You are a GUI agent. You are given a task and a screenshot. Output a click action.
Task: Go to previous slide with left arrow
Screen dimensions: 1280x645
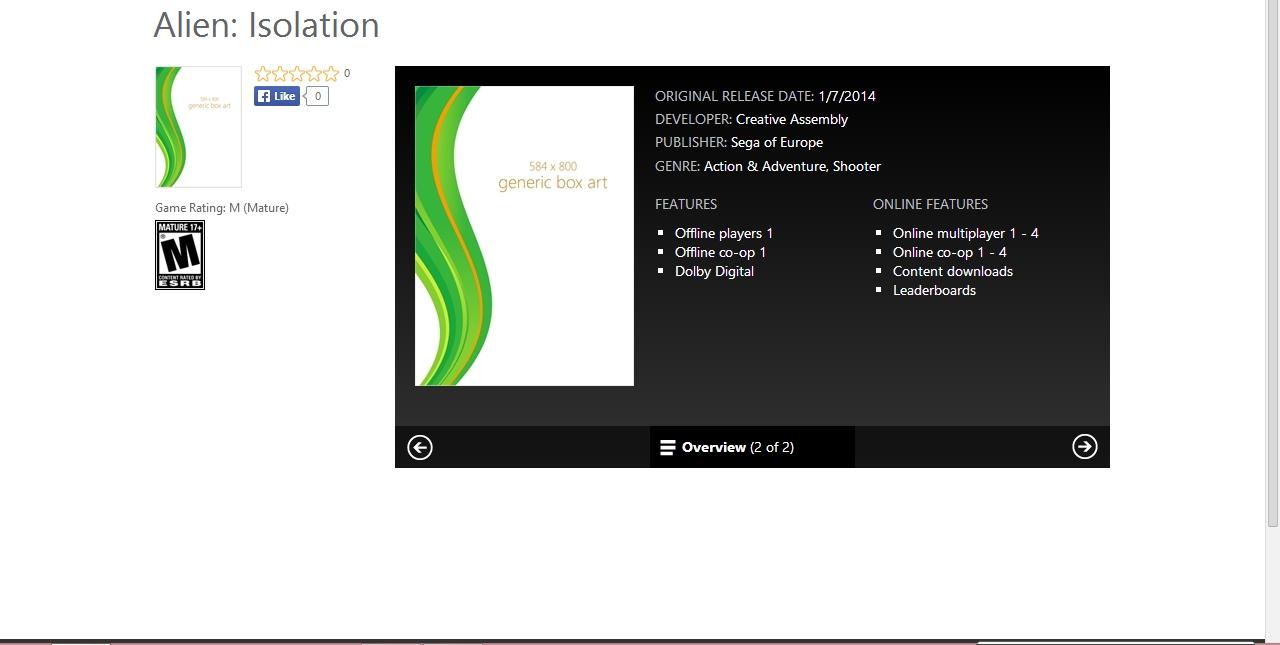[x=420, y=447]
